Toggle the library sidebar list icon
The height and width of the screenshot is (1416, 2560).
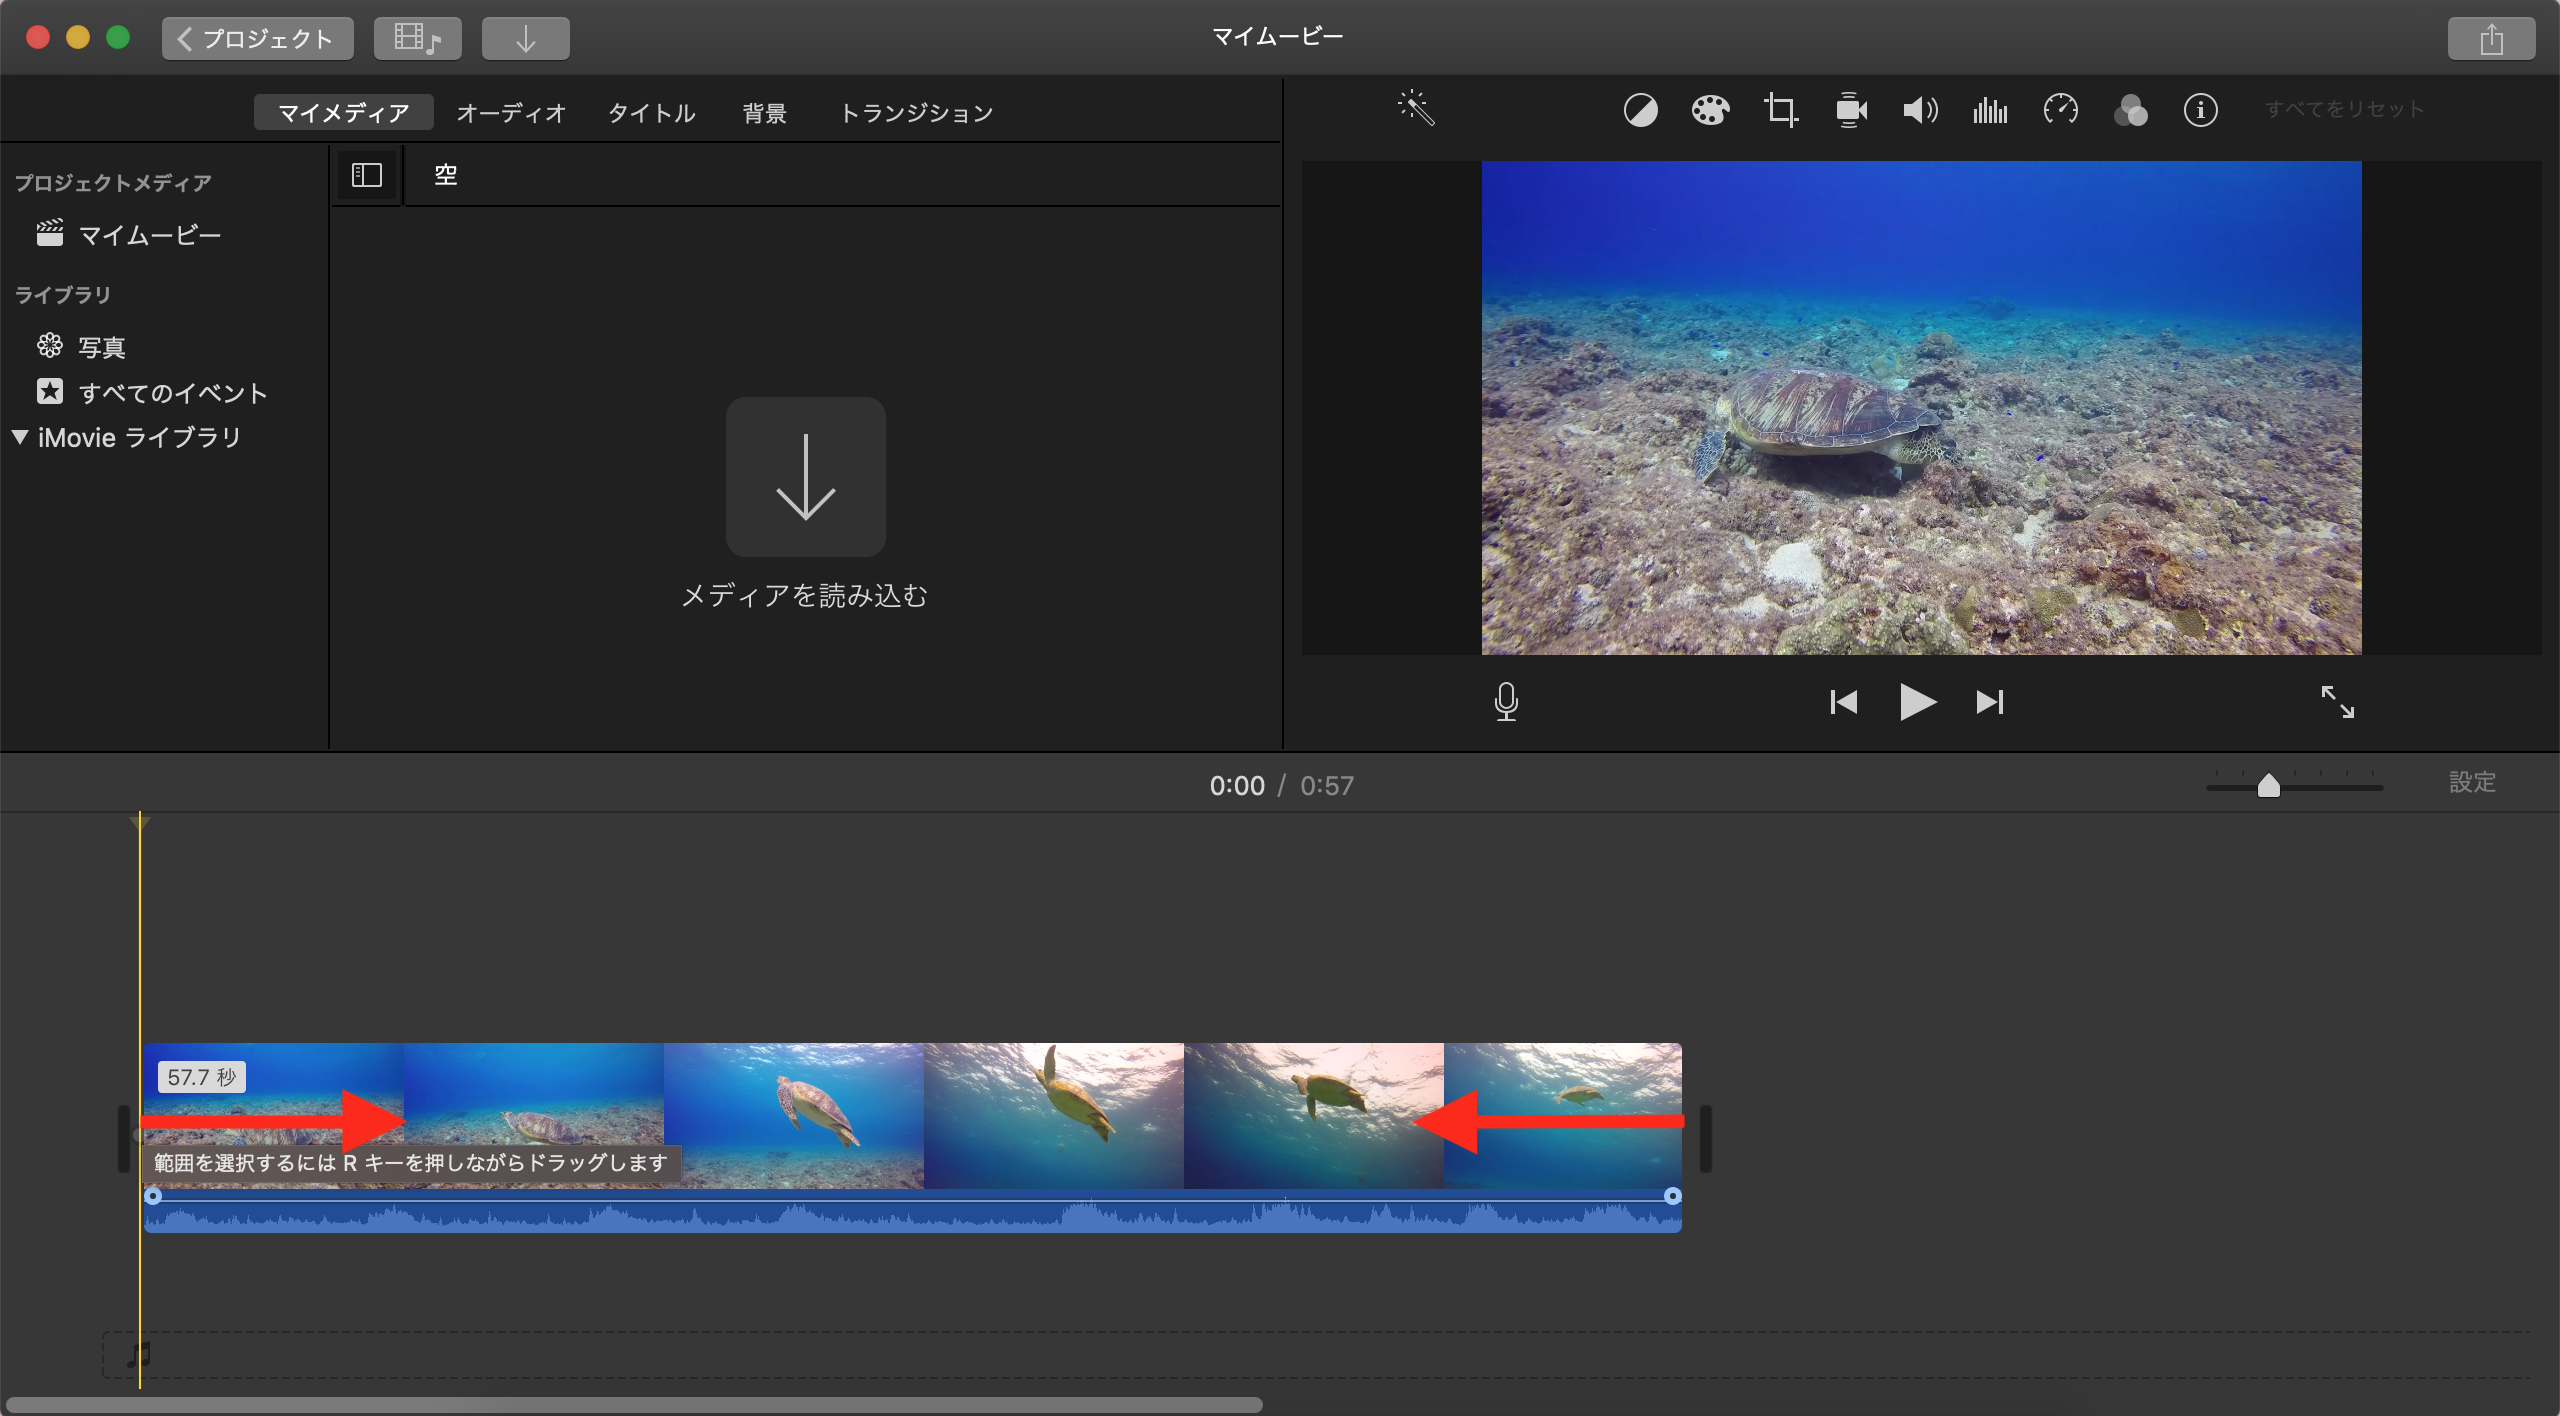pyautogui.click(x=367, y=175)
